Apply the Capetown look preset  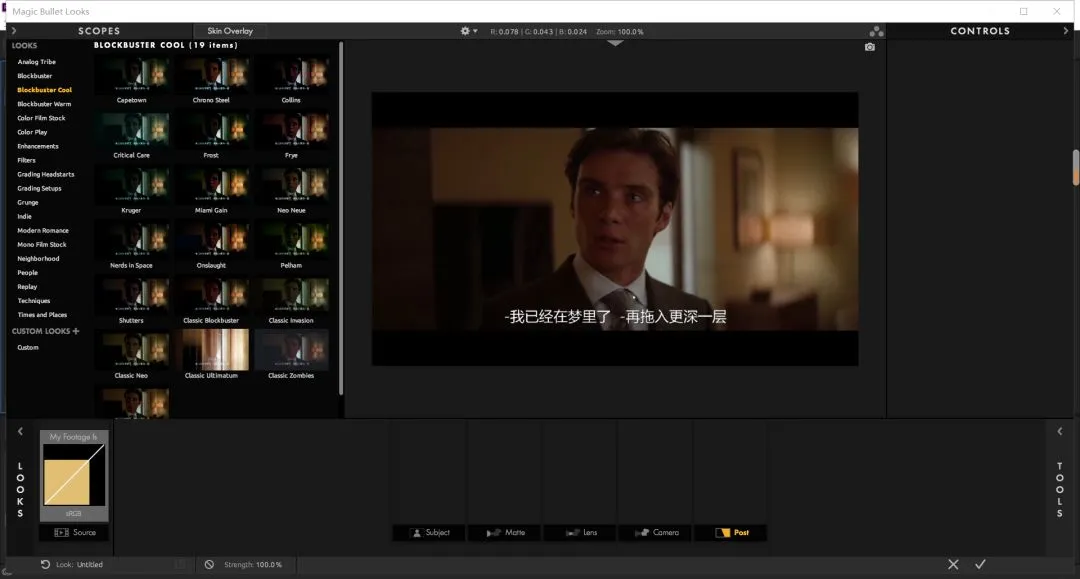point(132,74)
